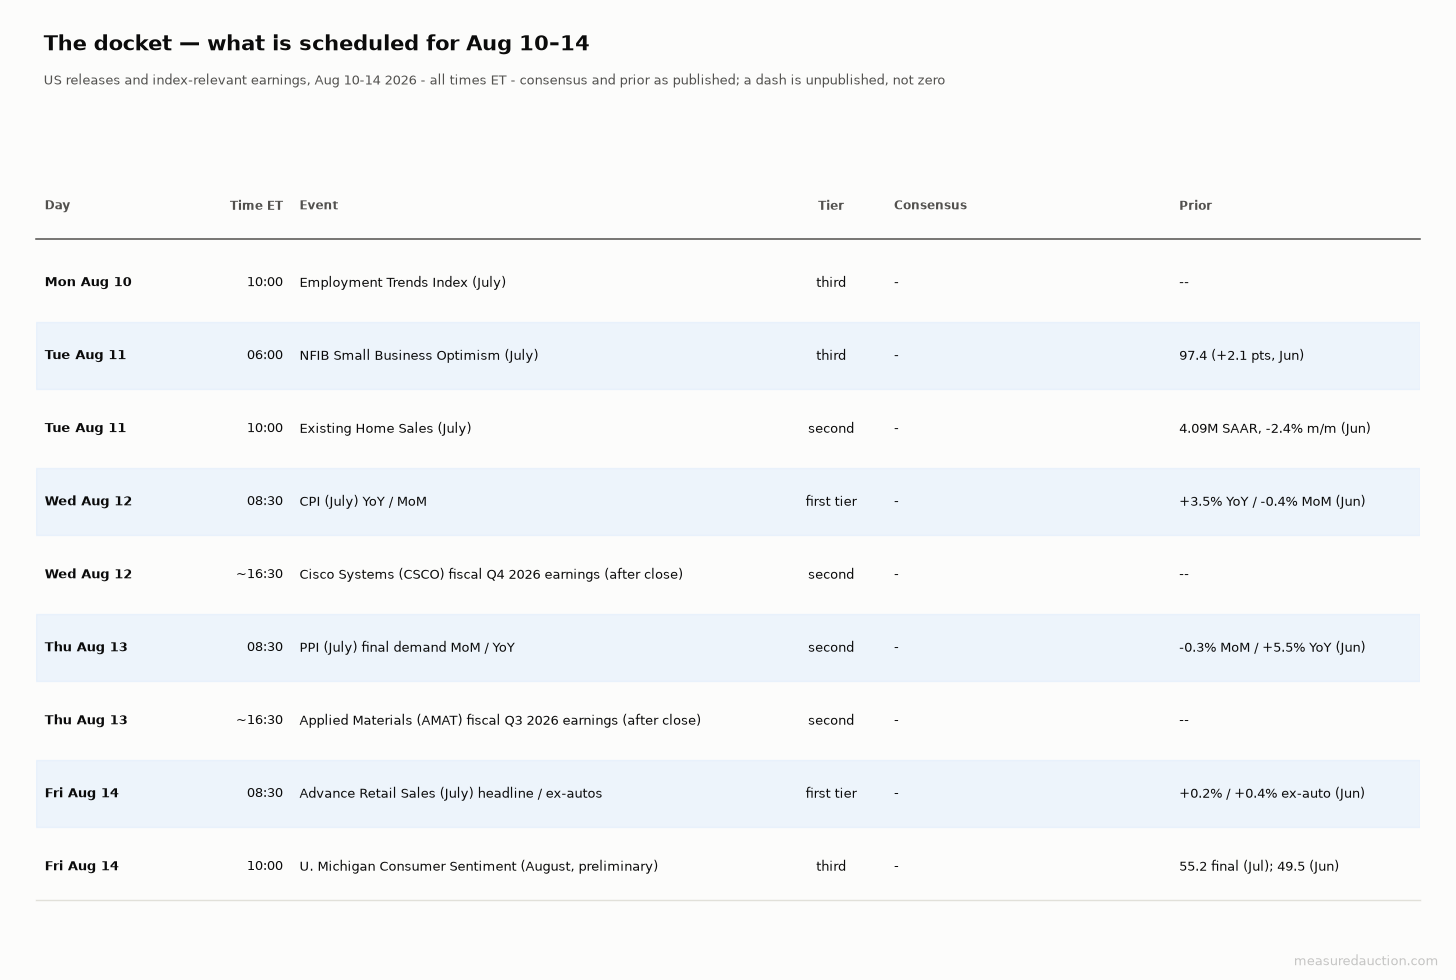Screen dimensions: 1456x980
Task: Click prior value '97.4 (+2.1 pts, Jun)'
Action: [x=1241, y=355]
